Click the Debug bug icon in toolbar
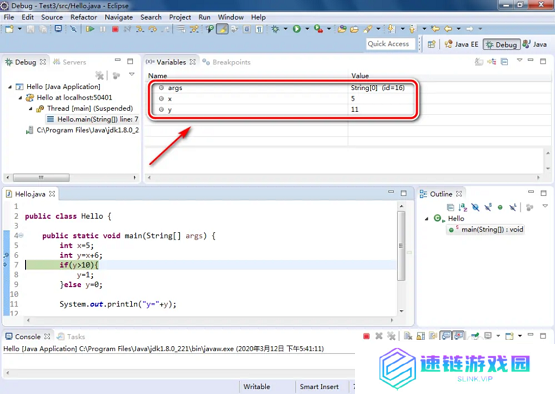 [275, 29]
